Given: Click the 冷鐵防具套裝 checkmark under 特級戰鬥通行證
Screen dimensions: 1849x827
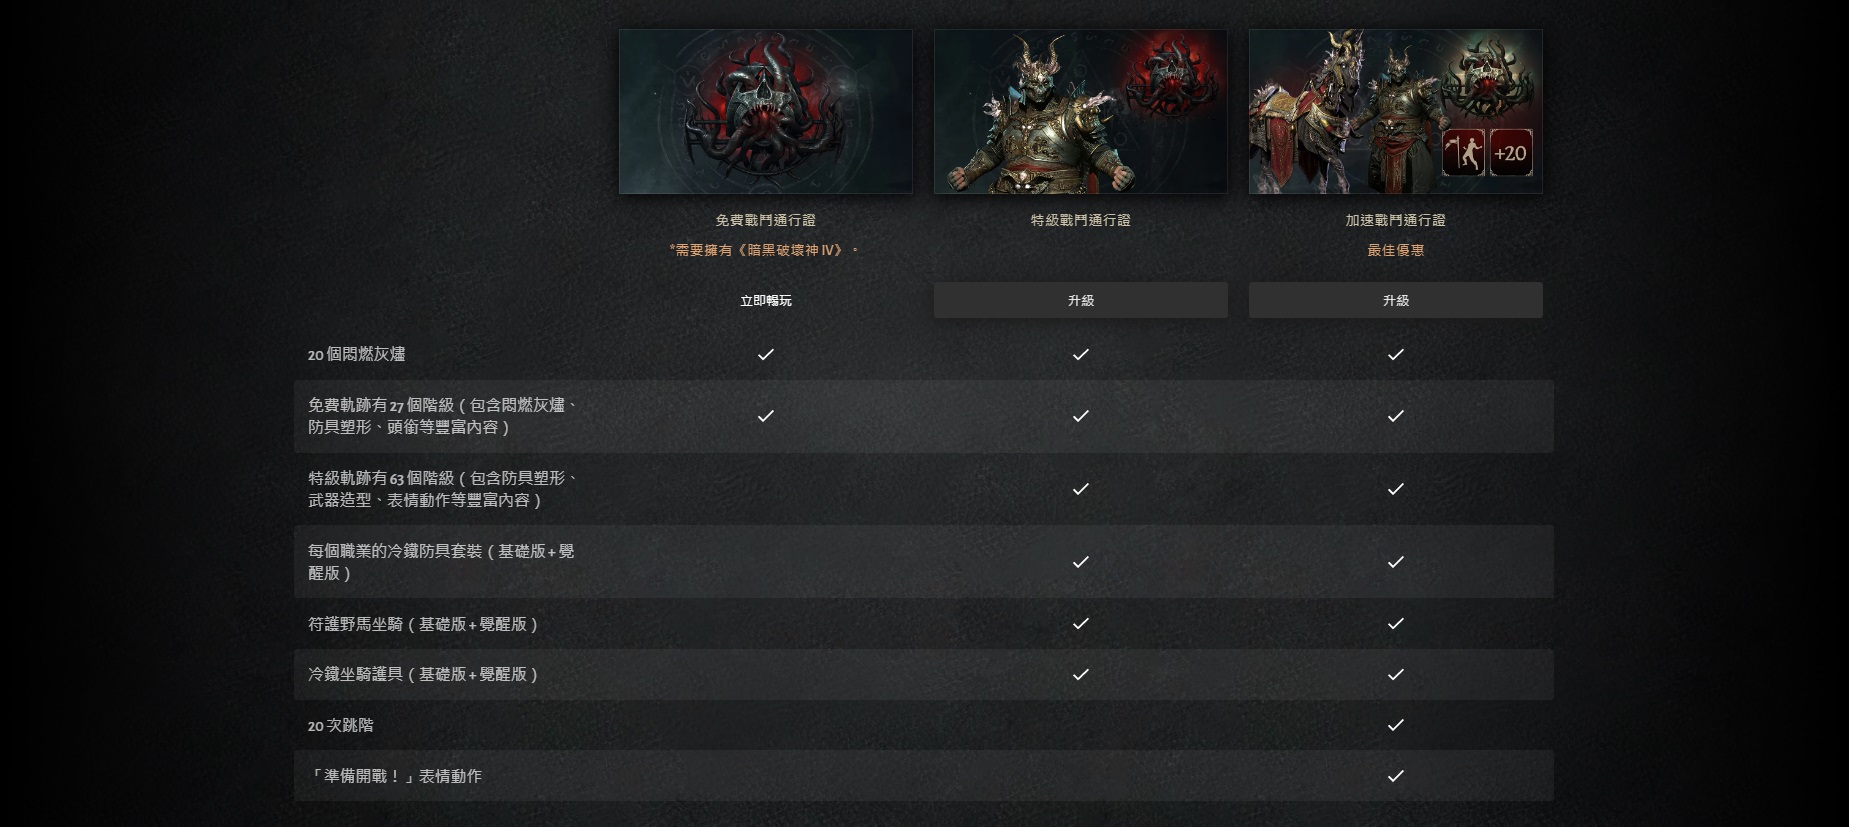Looking at the screenshot, I should coord(1081,562).
